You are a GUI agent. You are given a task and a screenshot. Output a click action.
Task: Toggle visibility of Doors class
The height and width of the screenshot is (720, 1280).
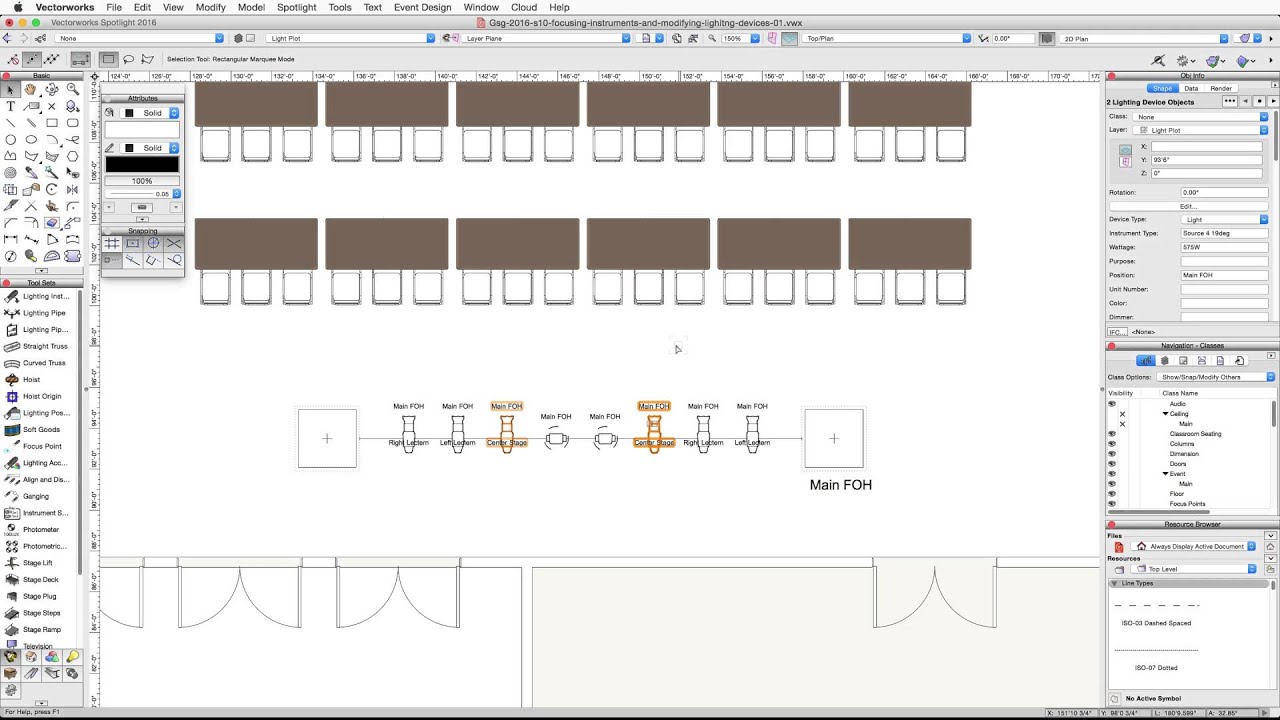[1112, 464]
